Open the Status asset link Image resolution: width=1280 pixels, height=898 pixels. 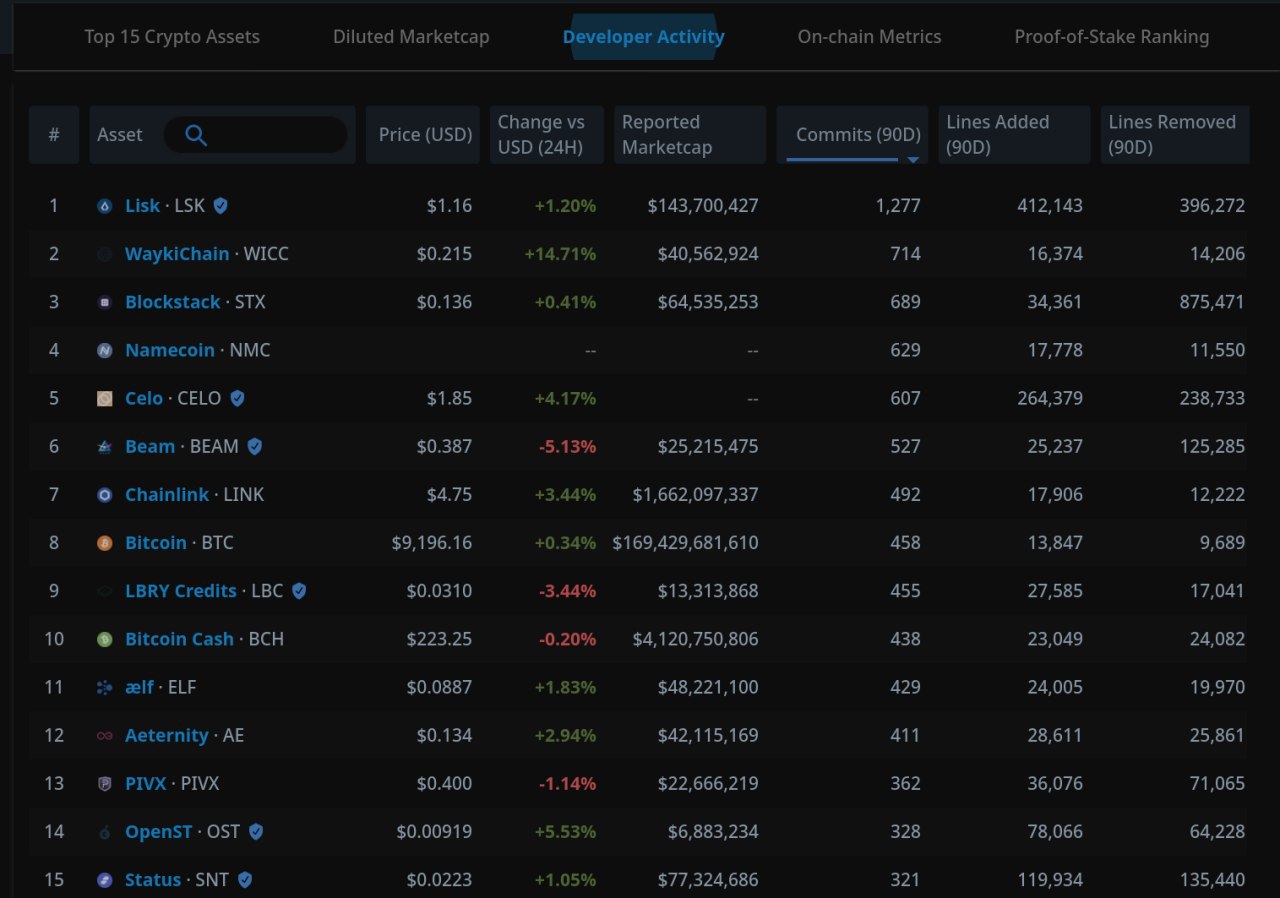(153, 880)
